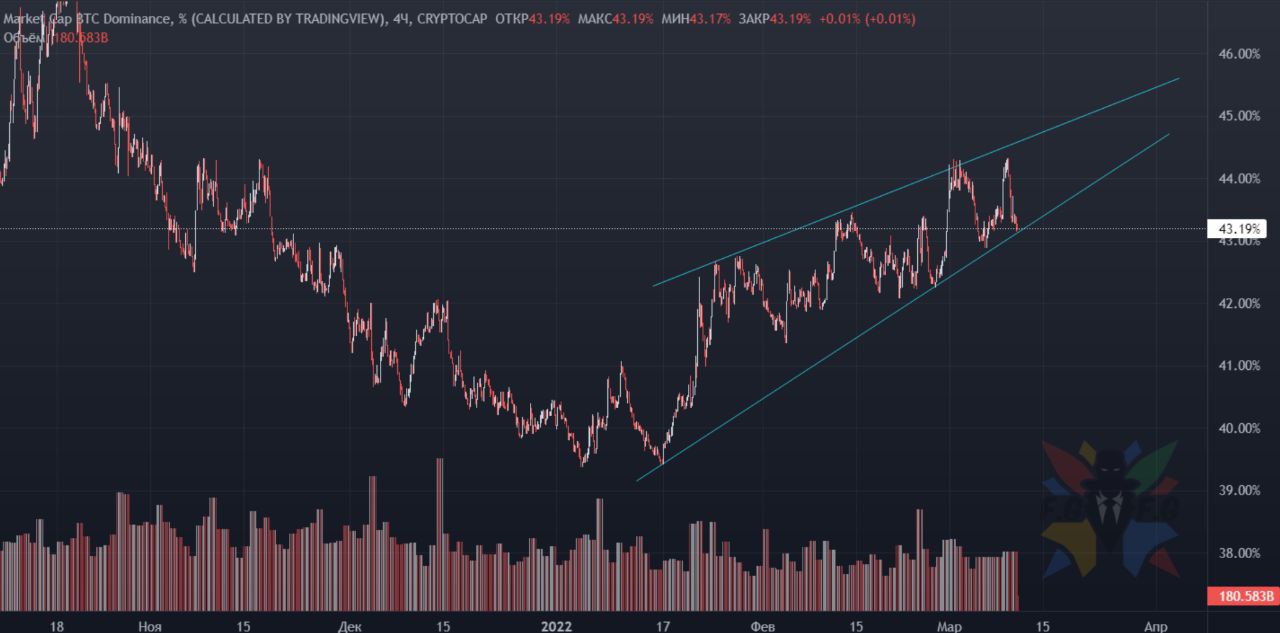
Task: Click the ЗАКР 43.19% close value
Action: 776,20
